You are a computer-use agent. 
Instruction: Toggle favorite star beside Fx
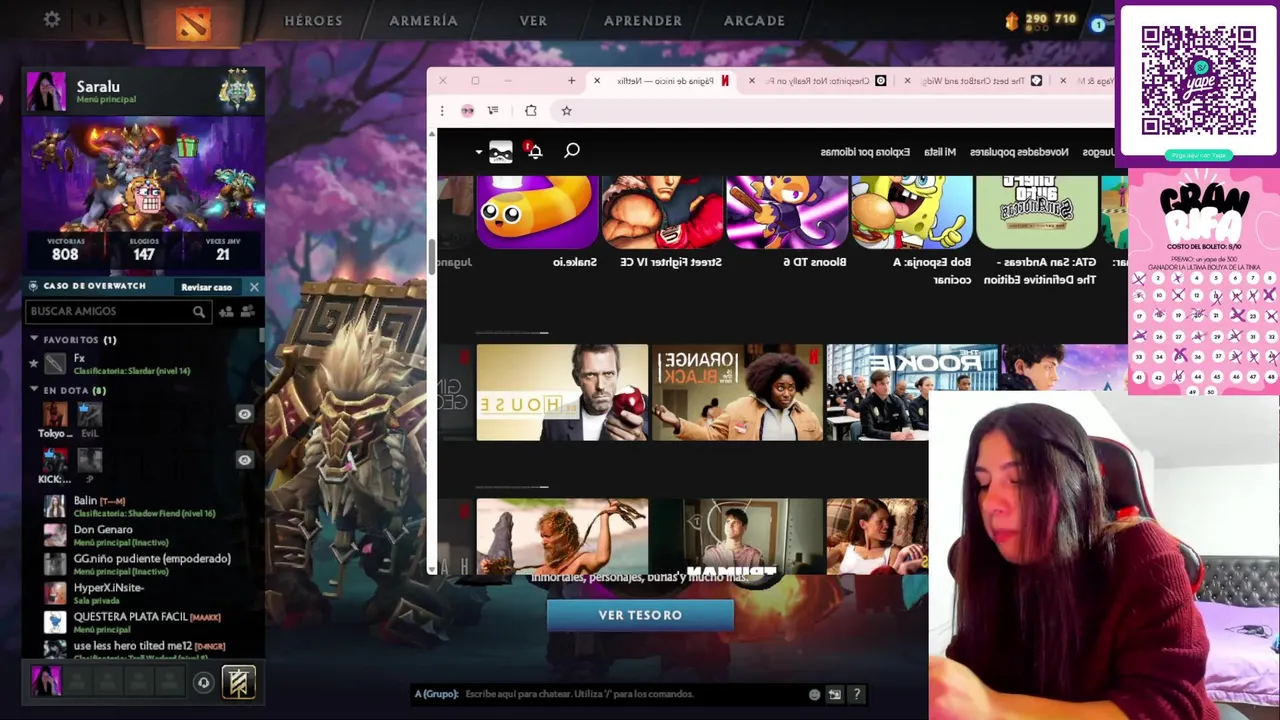(34, 363)
